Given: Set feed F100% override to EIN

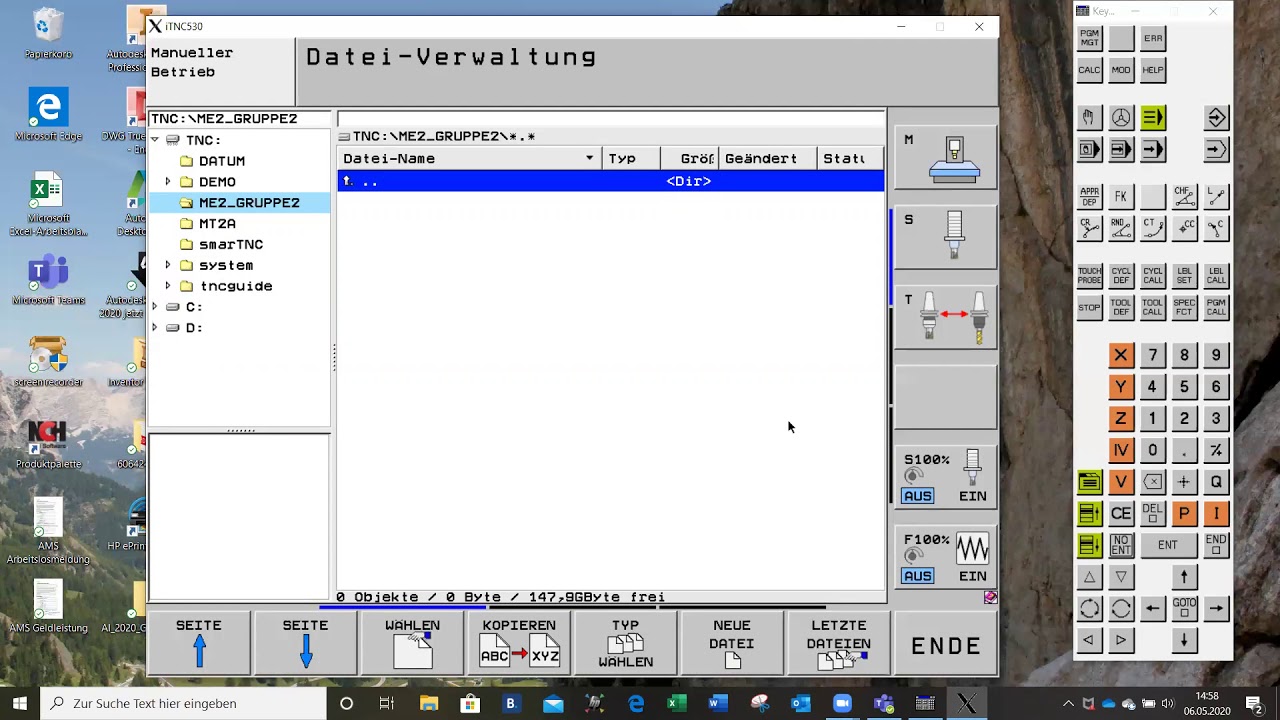Looking at the screenshot, I should (x=972, y=576).
